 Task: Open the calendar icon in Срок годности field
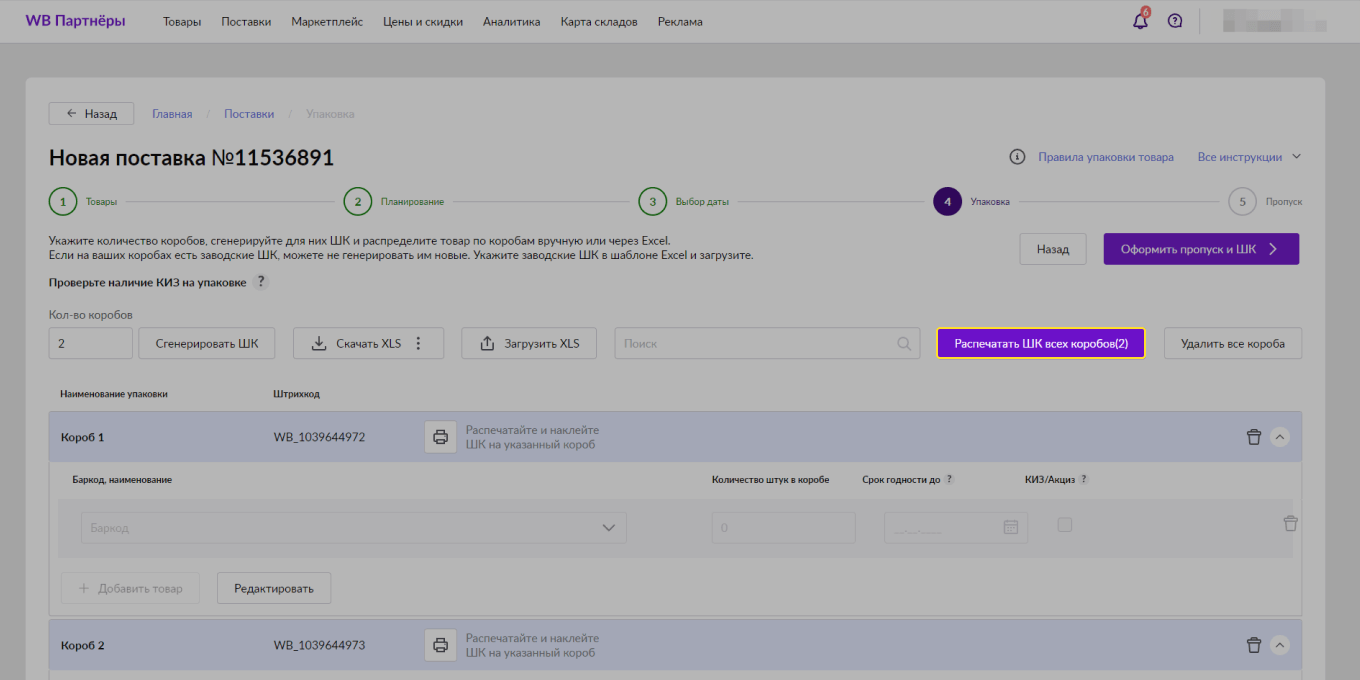click(x=1012, y=527)
